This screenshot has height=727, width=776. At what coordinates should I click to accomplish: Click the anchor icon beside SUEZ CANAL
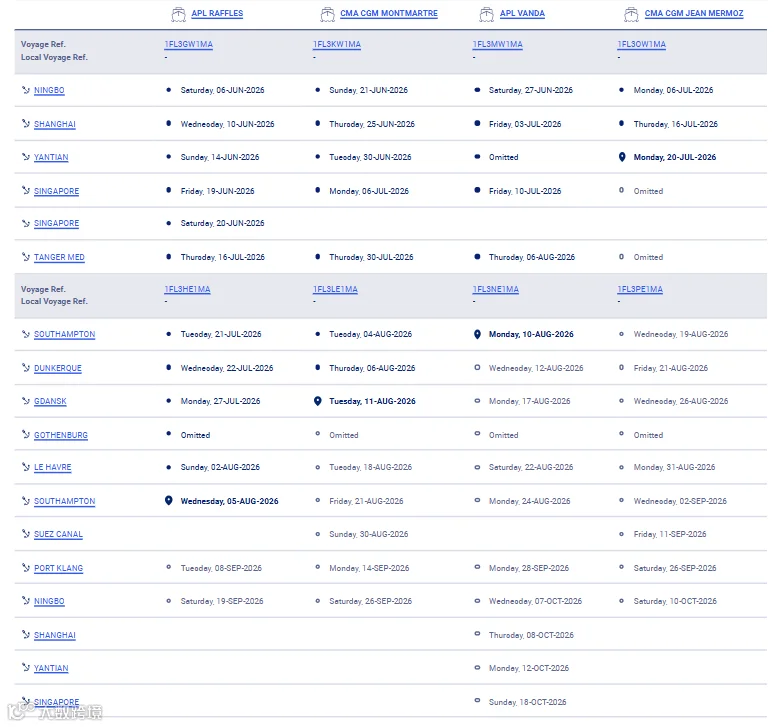[26, 534]
